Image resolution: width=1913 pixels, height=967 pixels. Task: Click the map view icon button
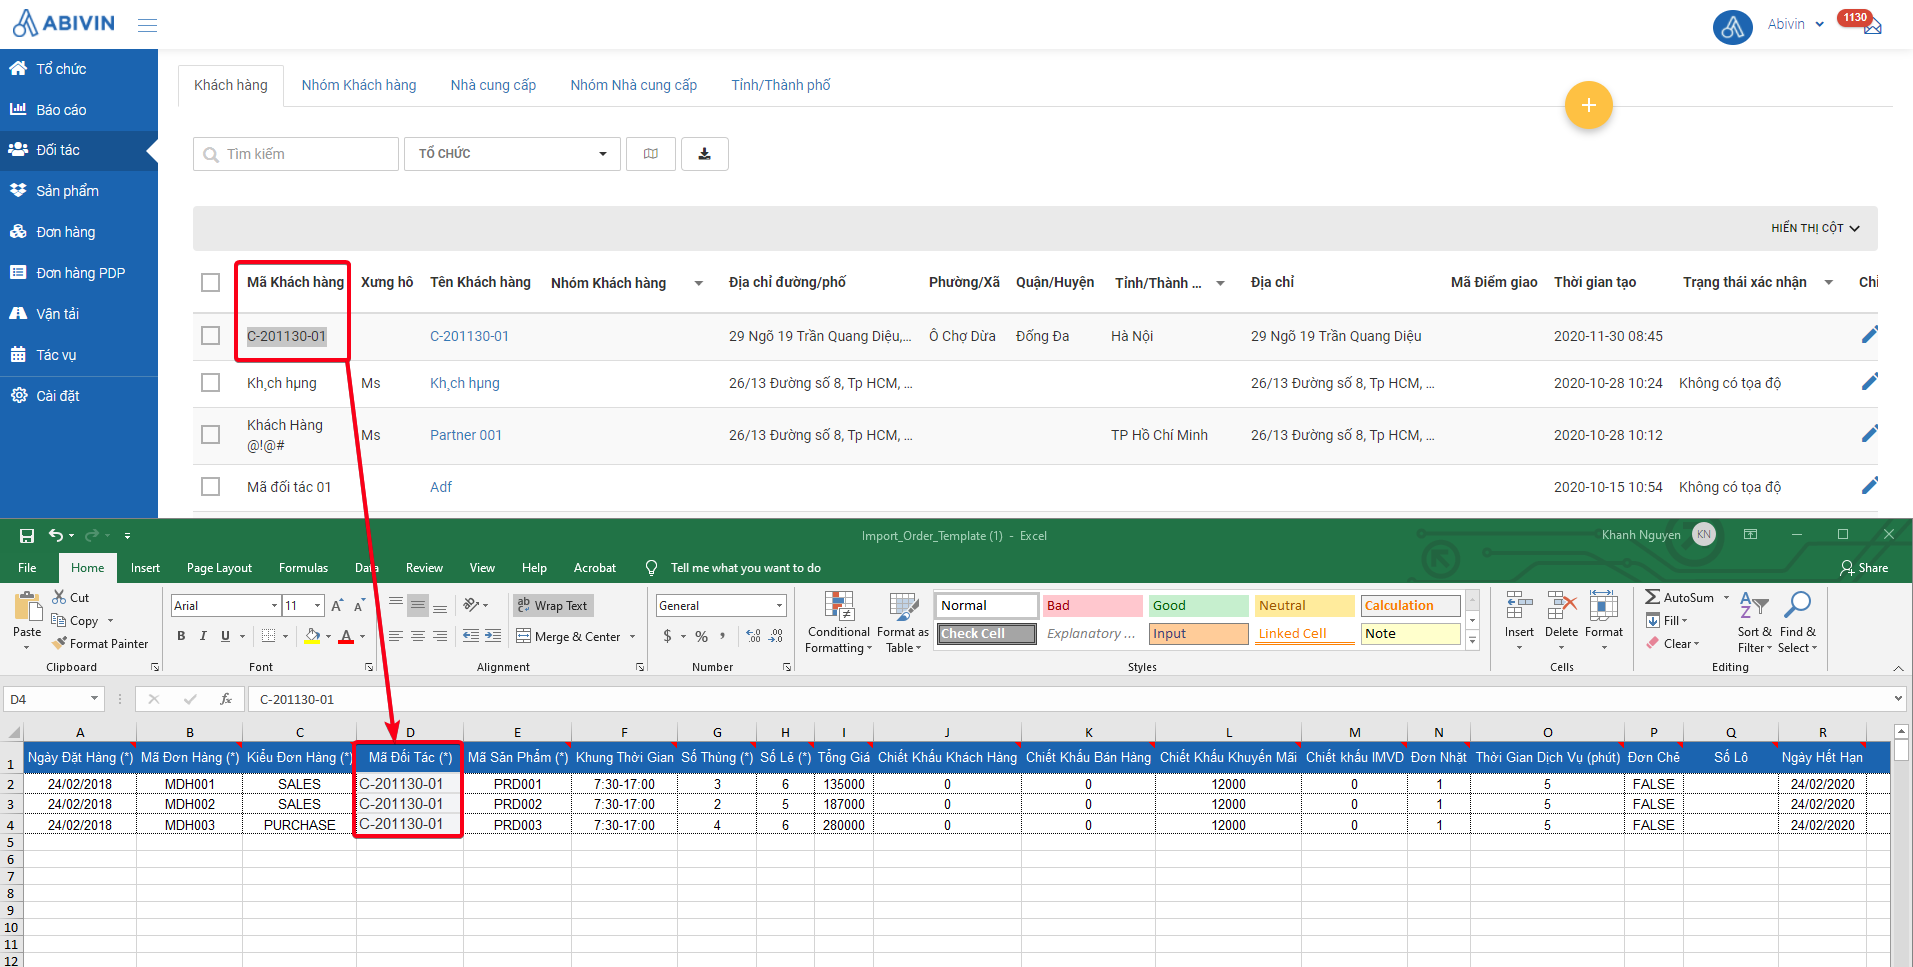click(651, 154)
